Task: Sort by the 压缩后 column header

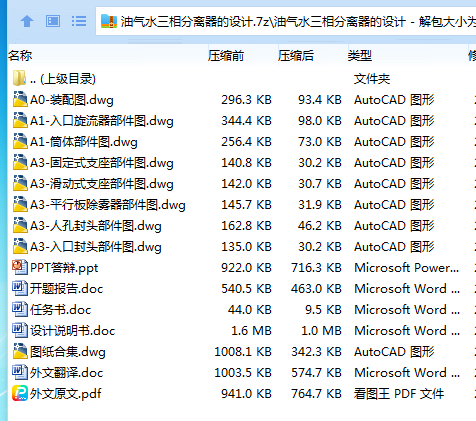Action: tap(296, 55)
